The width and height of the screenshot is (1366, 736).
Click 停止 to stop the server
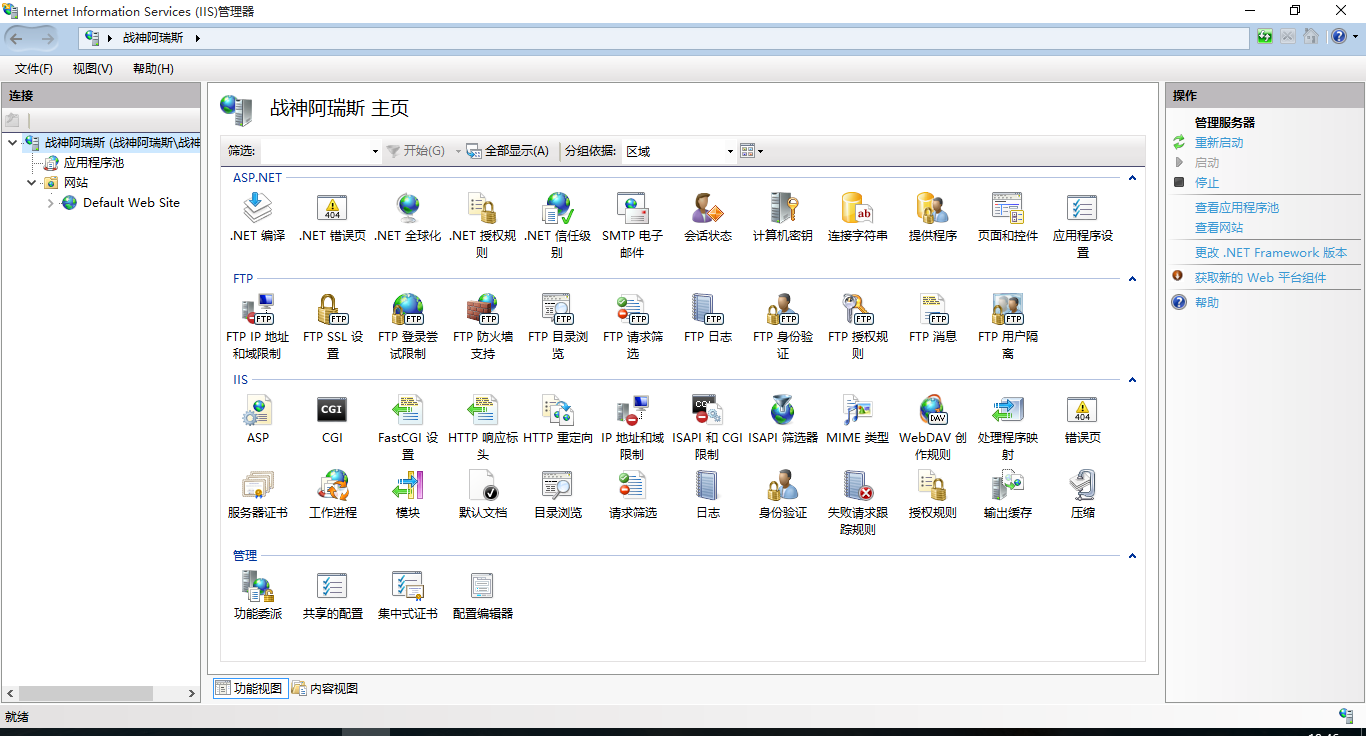pos(1207,183)
